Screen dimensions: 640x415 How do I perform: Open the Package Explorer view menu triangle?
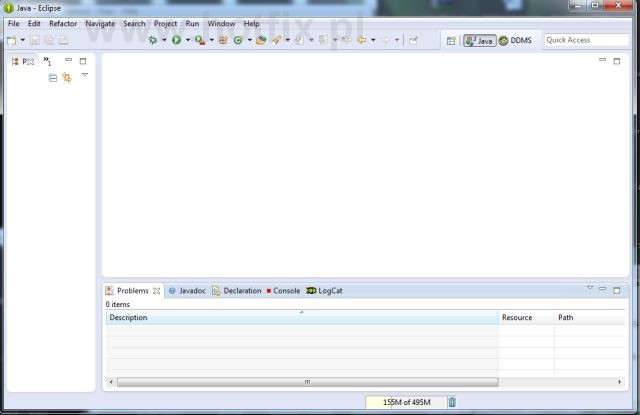[84, 75]
